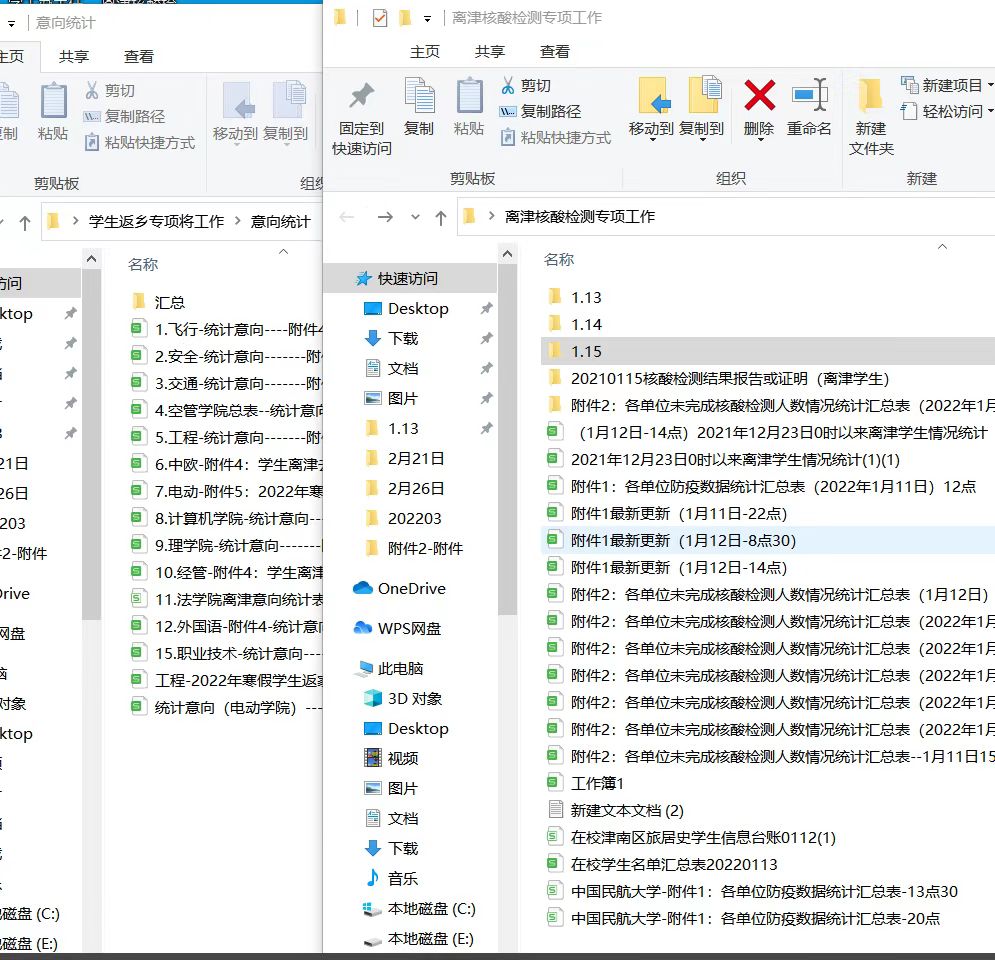995x960 pixels.
Task: Click the Forward arrow in the right window
Action: tap(385, 217)
